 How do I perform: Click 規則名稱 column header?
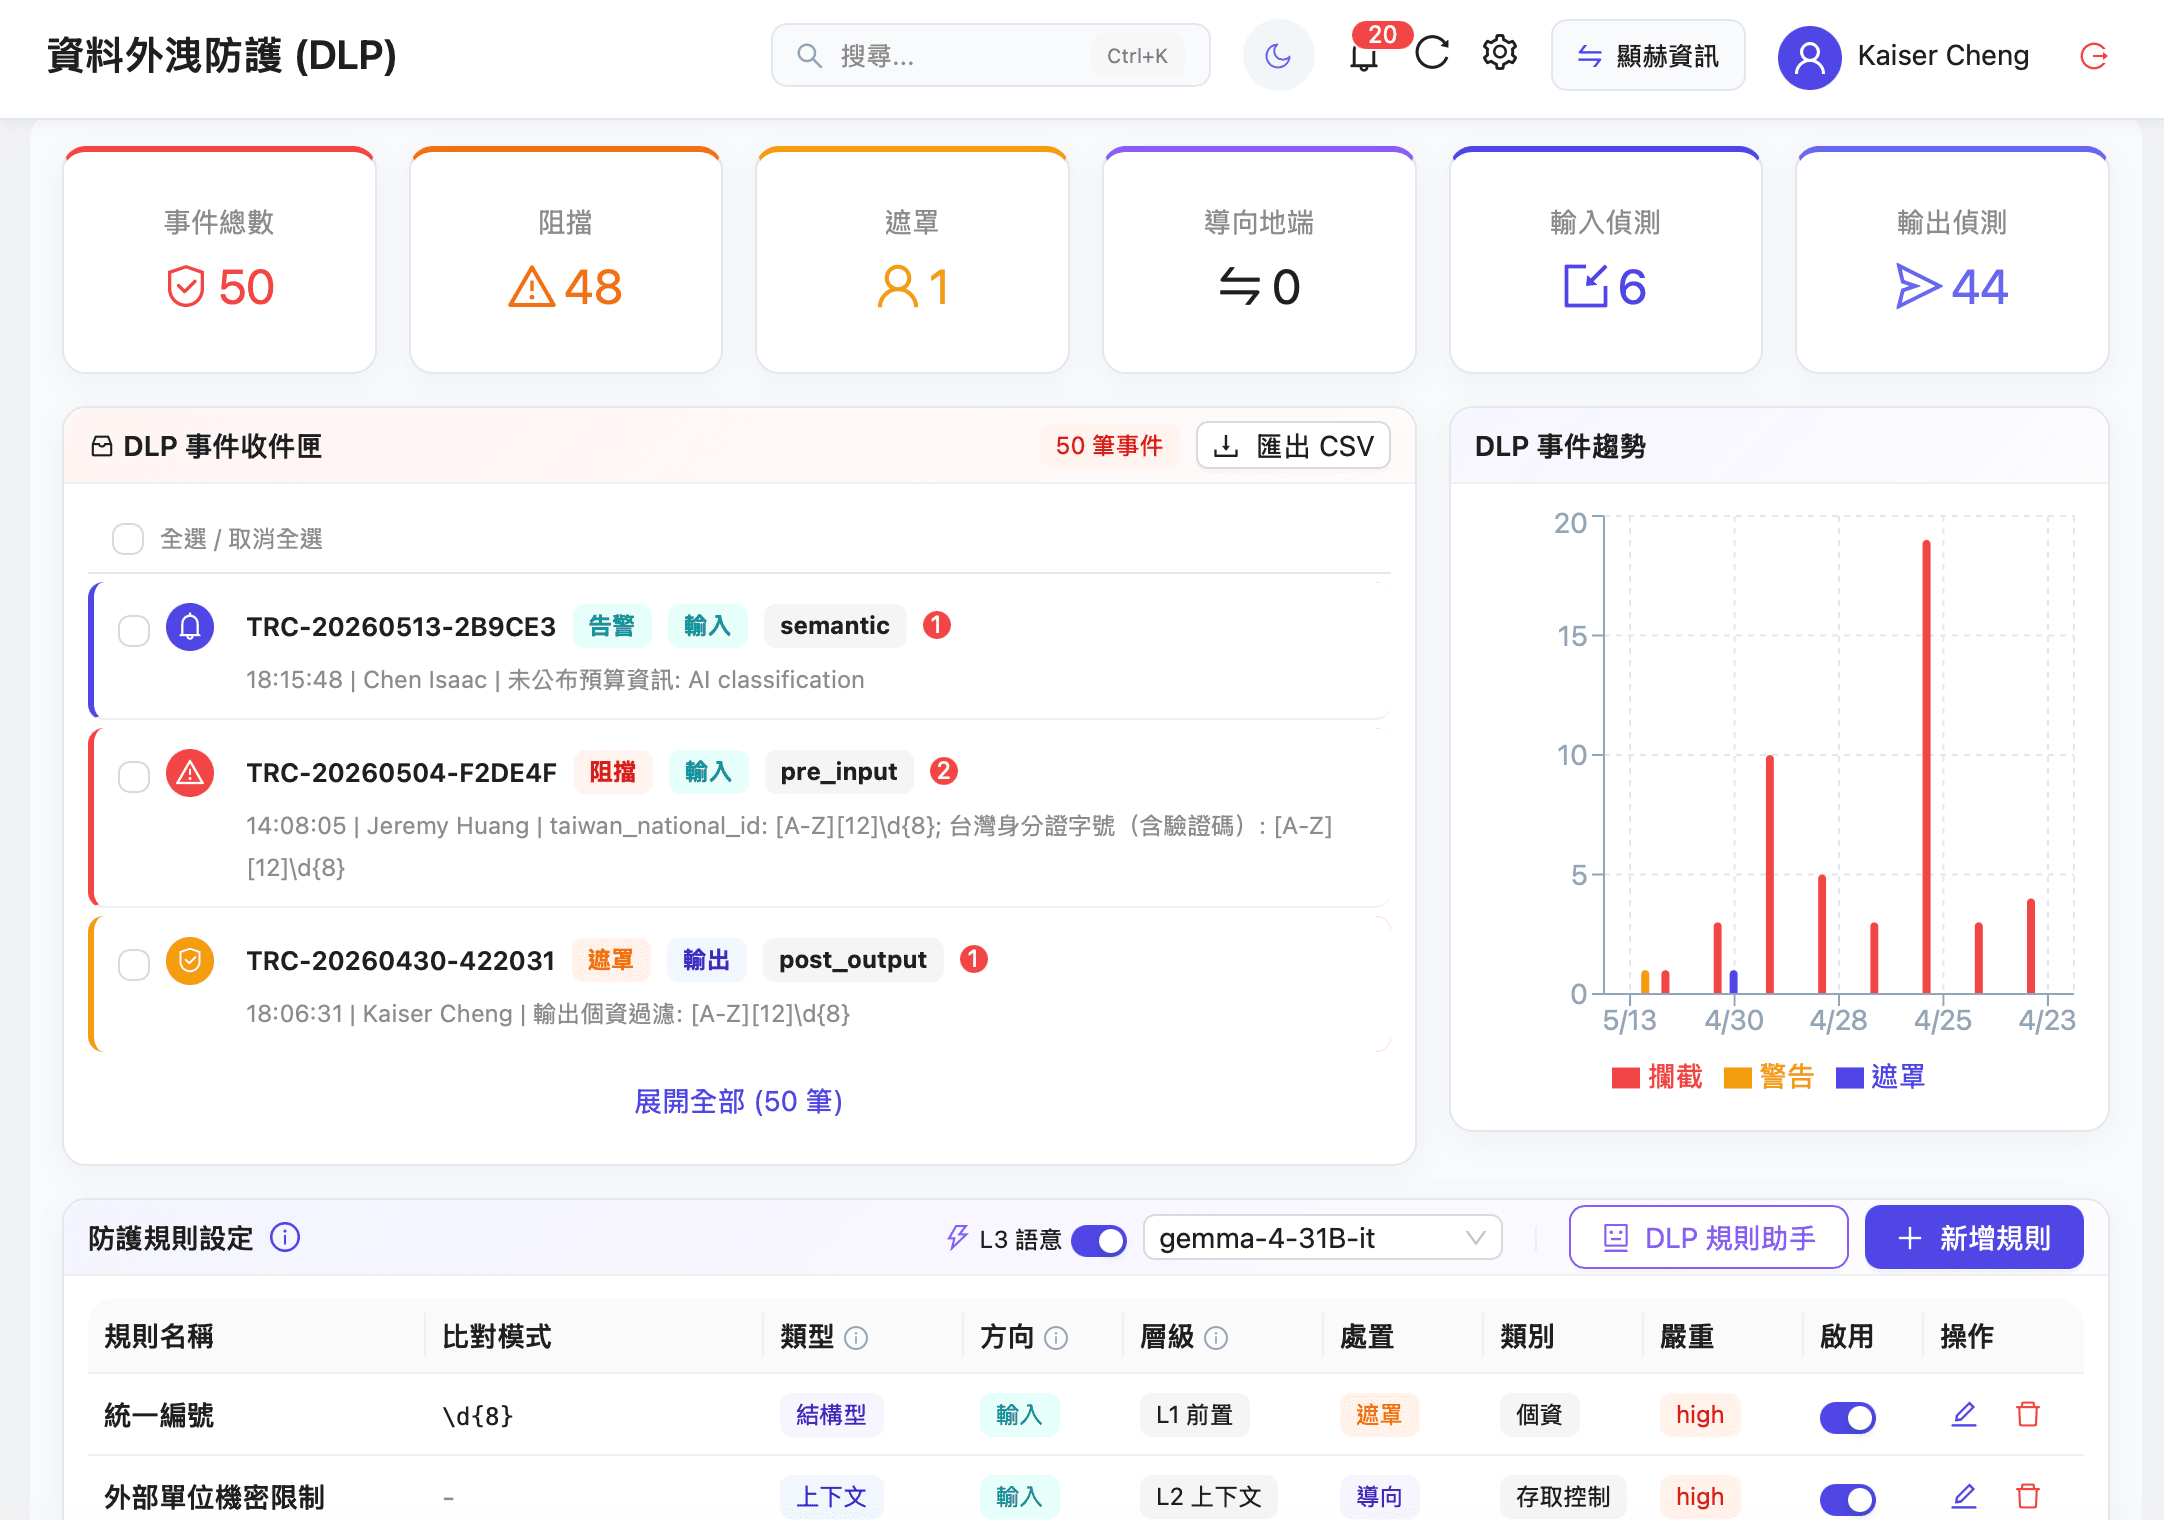(x=159, y=1337)
